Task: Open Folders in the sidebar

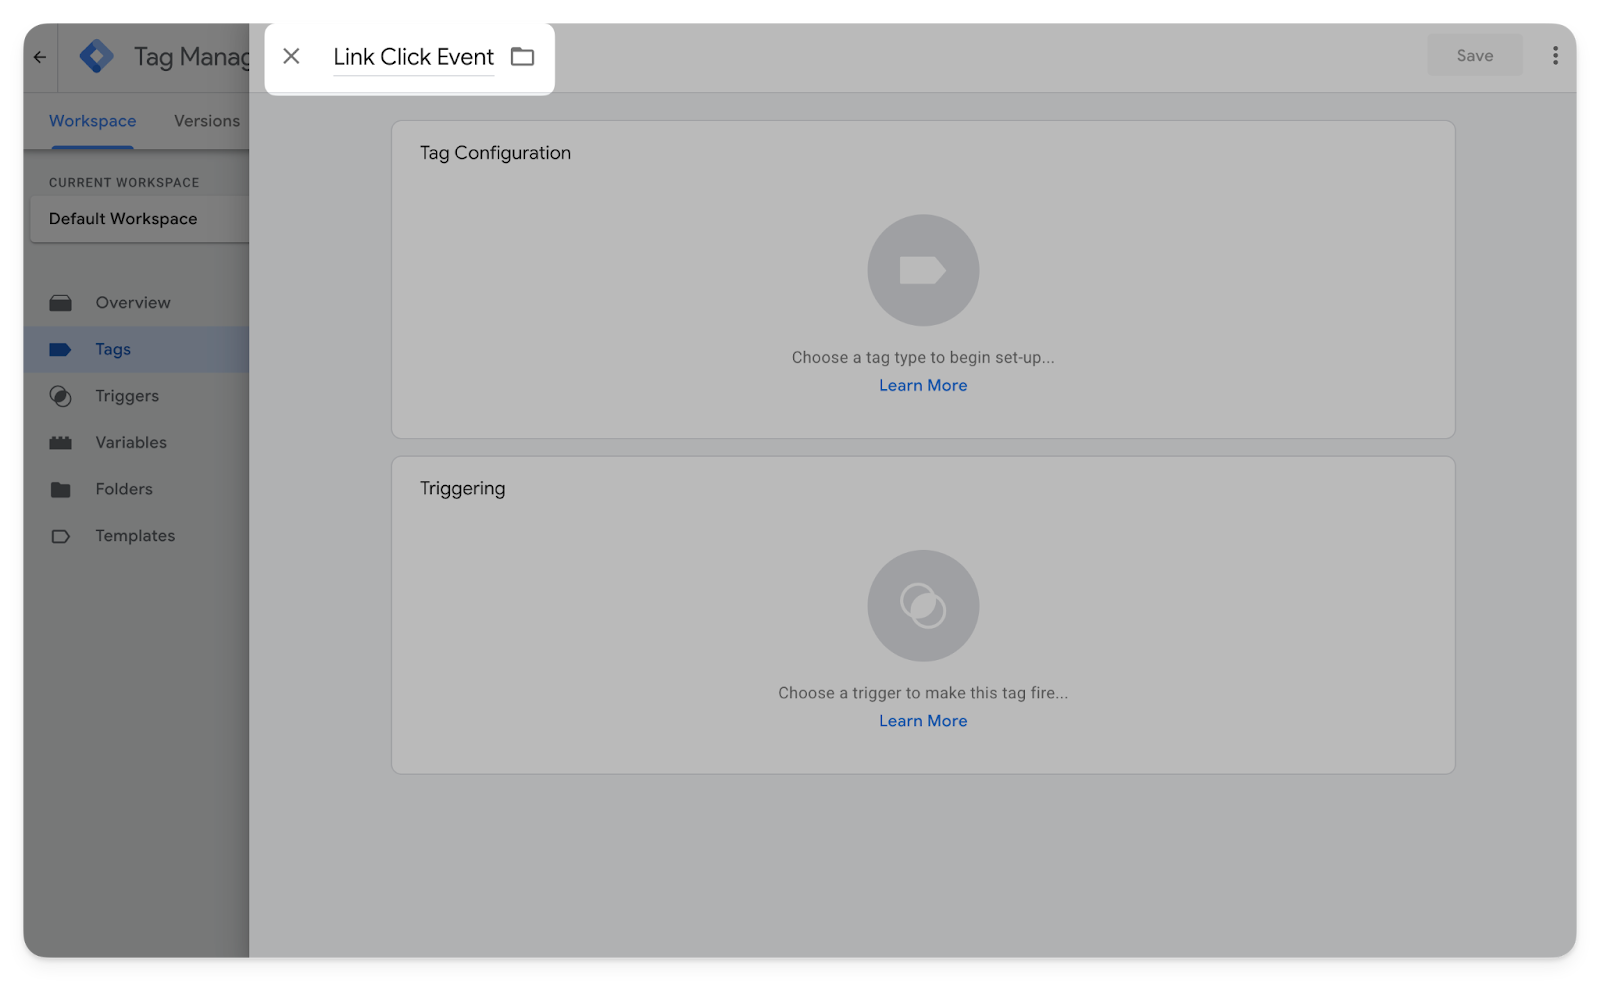Action: [124, 489]
